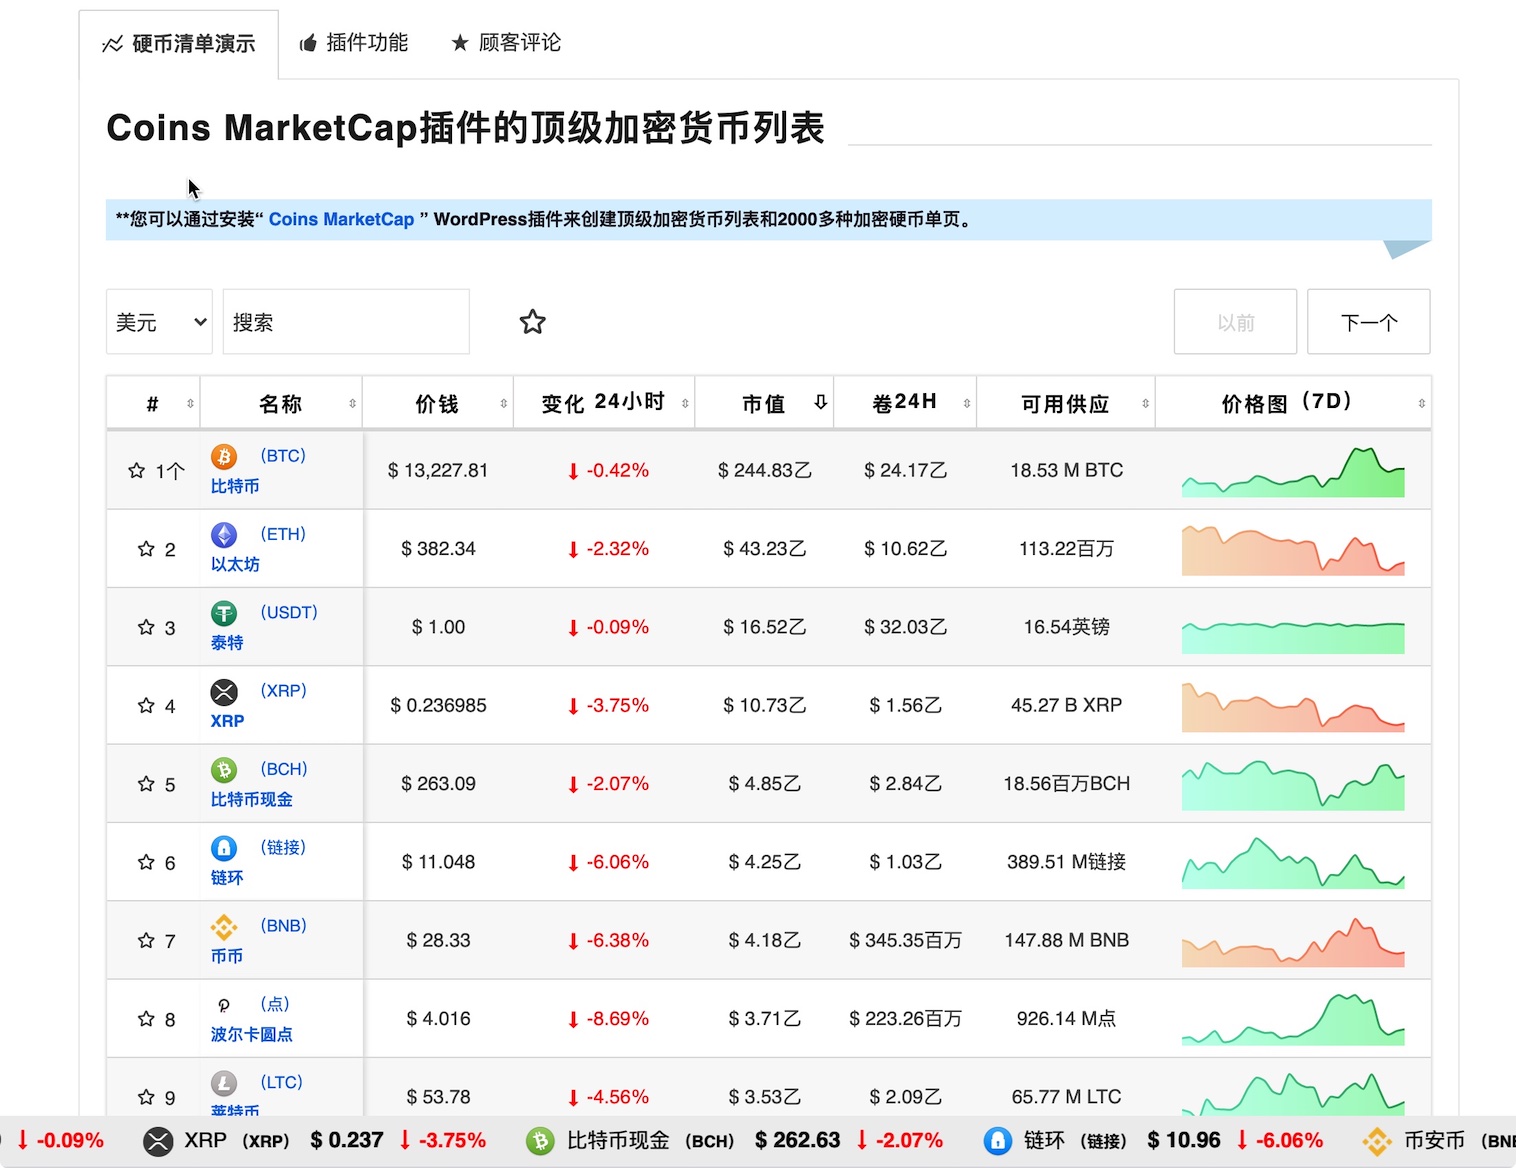Click the Polkadot (波尔卡圆点) logo
The width and height of the screenshot is (1516, 1168).
[224, 1005]
